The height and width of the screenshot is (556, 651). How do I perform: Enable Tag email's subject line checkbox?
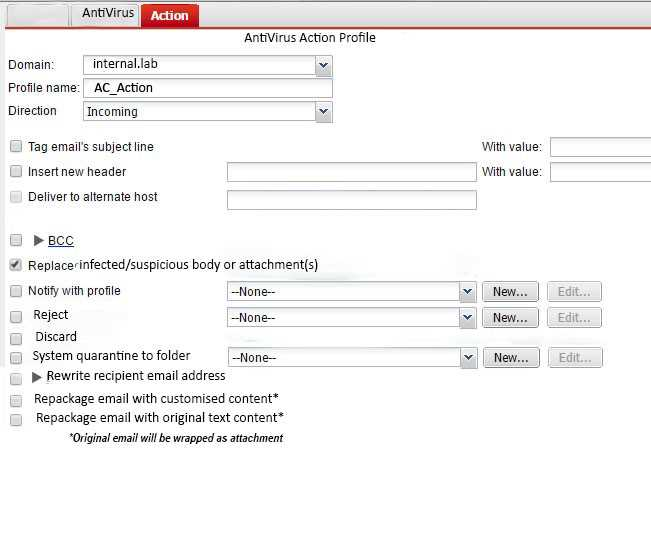[16, 147]
